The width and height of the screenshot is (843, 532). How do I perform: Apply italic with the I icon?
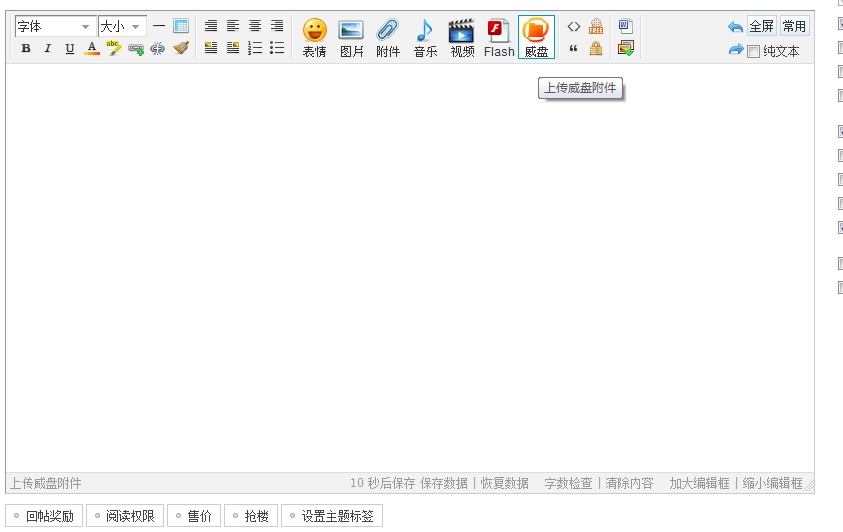(48, 48)
